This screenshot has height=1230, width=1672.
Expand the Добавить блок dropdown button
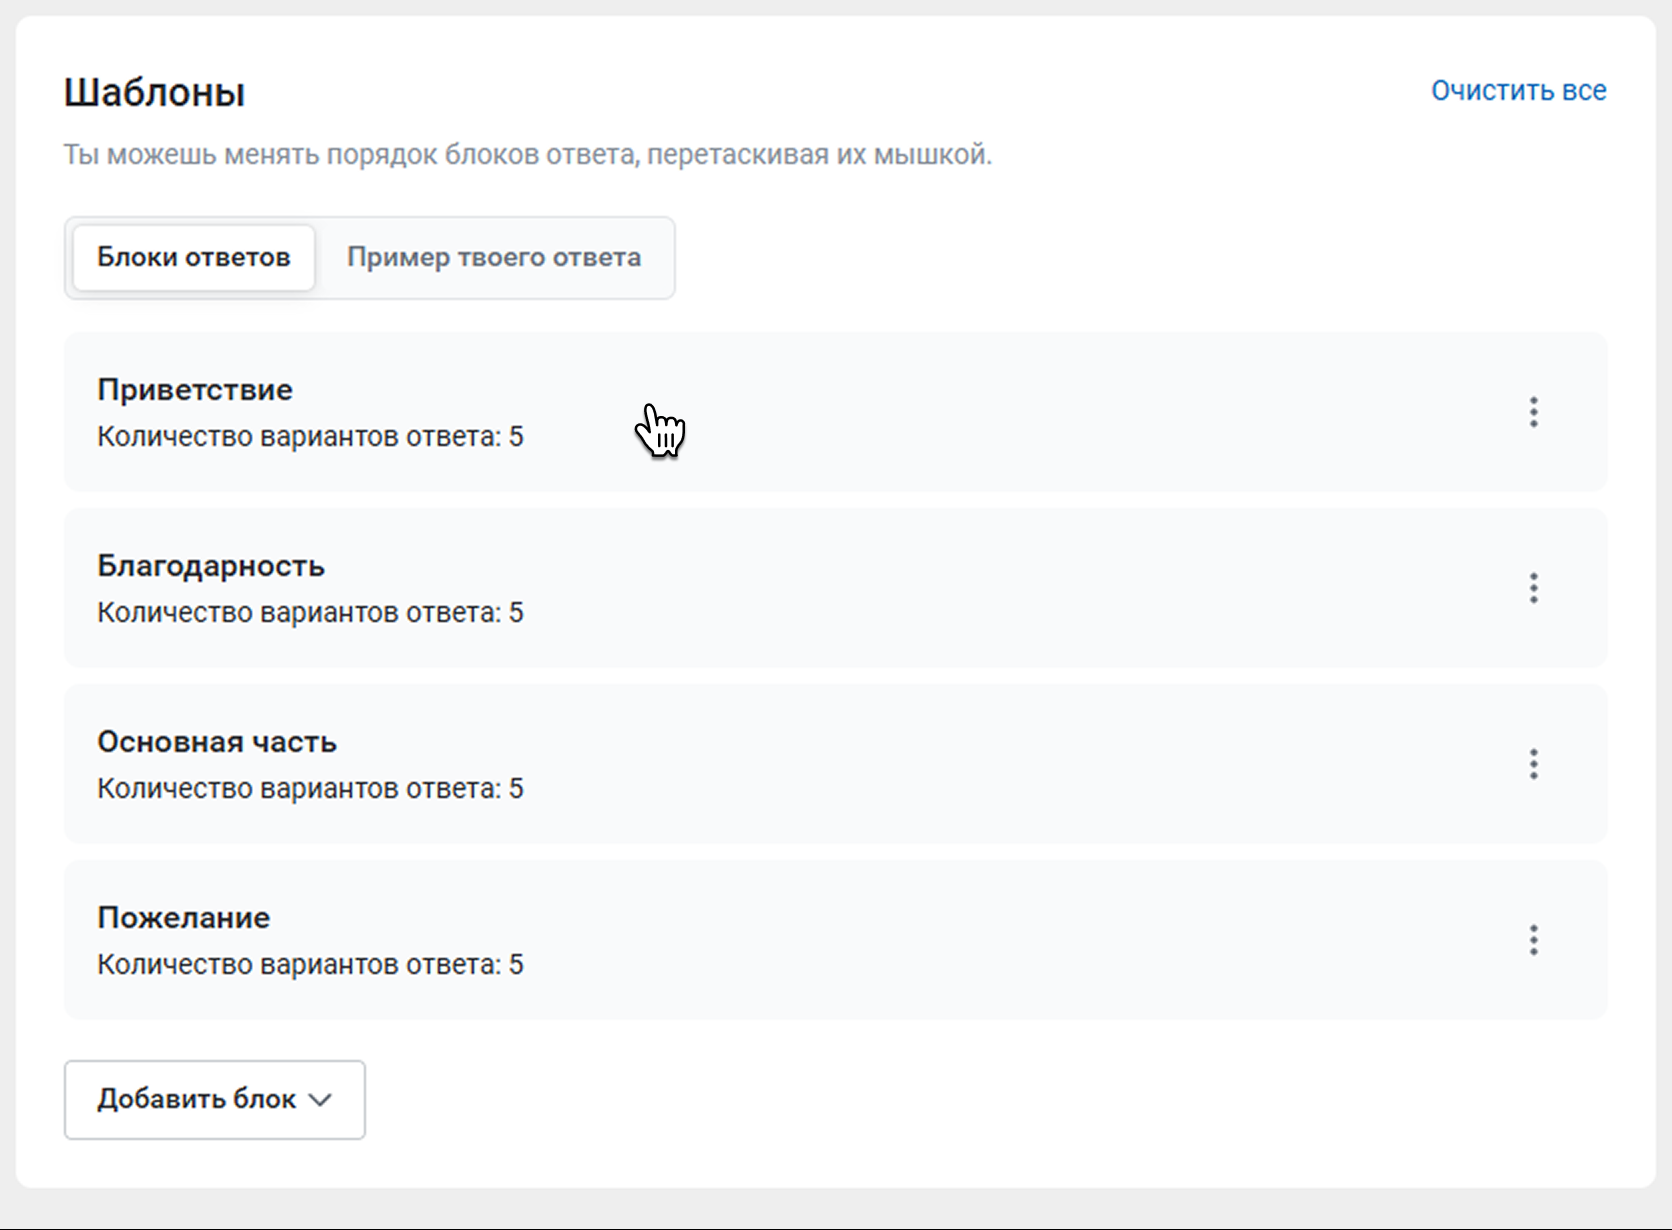coord(214,1100)
